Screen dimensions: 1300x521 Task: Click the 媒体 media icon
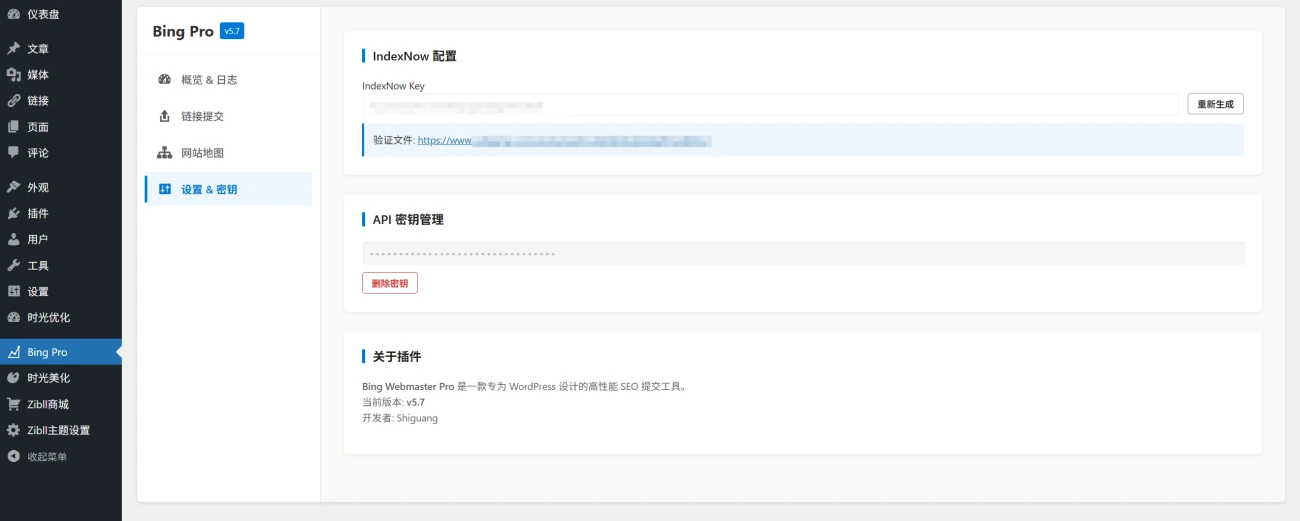(x=13, y=75)
